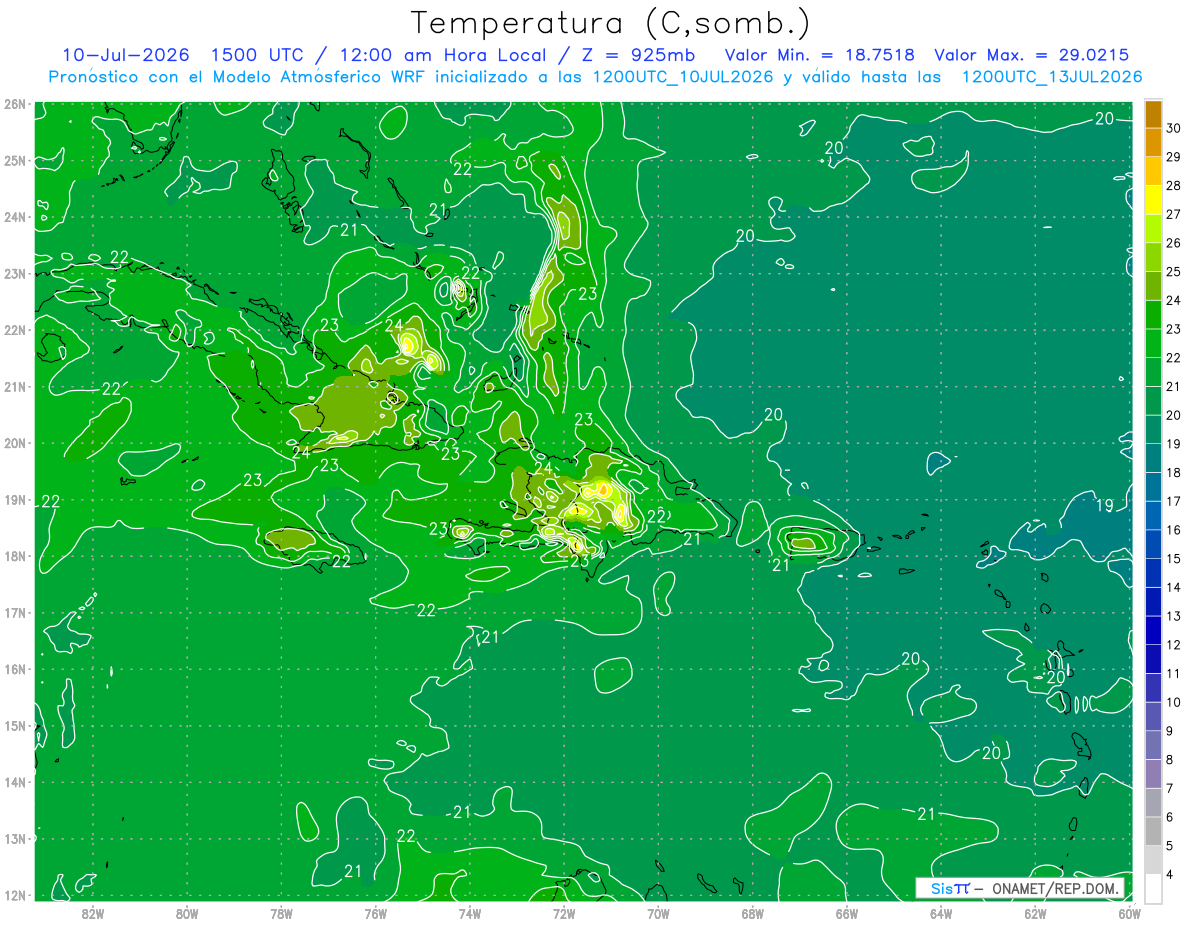Click the color bar label "10"
This screenshot has height=927, width=1200.
[1174, 703]
